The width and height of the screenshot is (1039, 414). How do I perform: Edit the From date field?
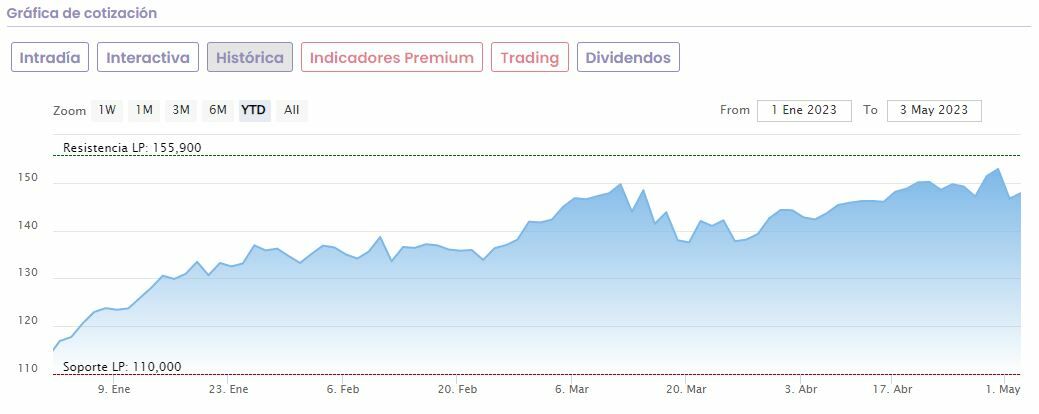(x=804, y=110)
